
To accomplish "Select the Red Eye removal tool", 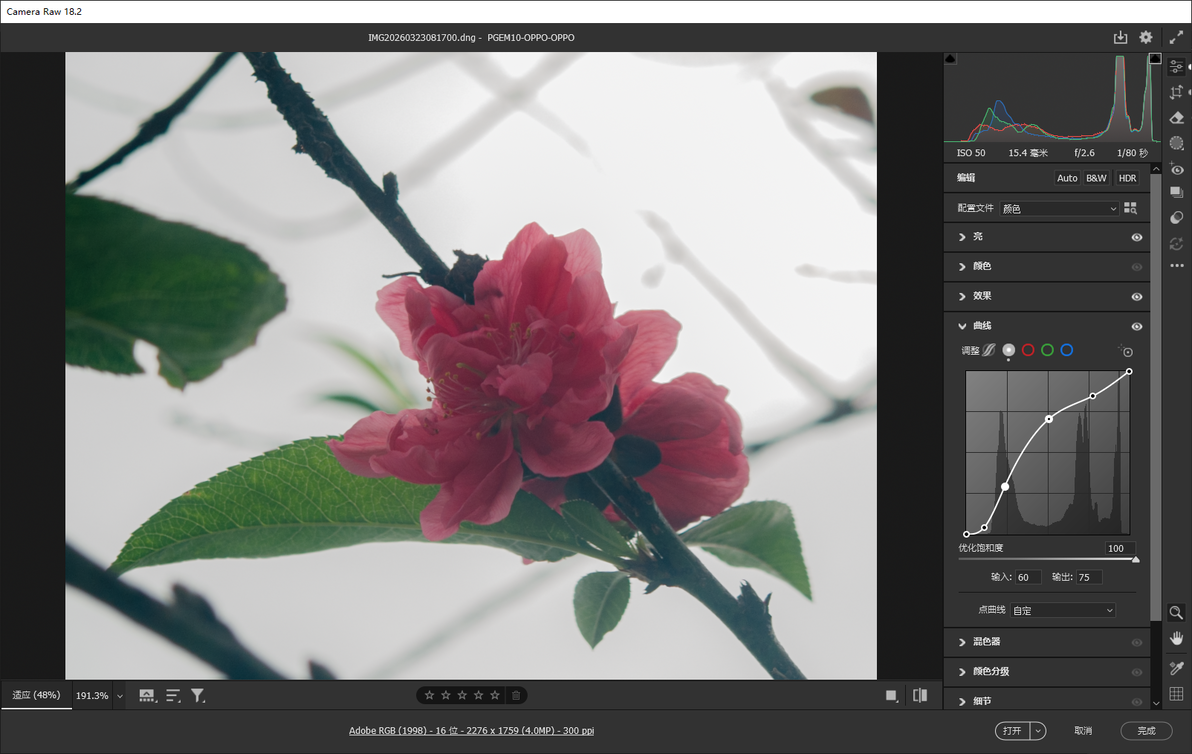I will (1176, 169).
